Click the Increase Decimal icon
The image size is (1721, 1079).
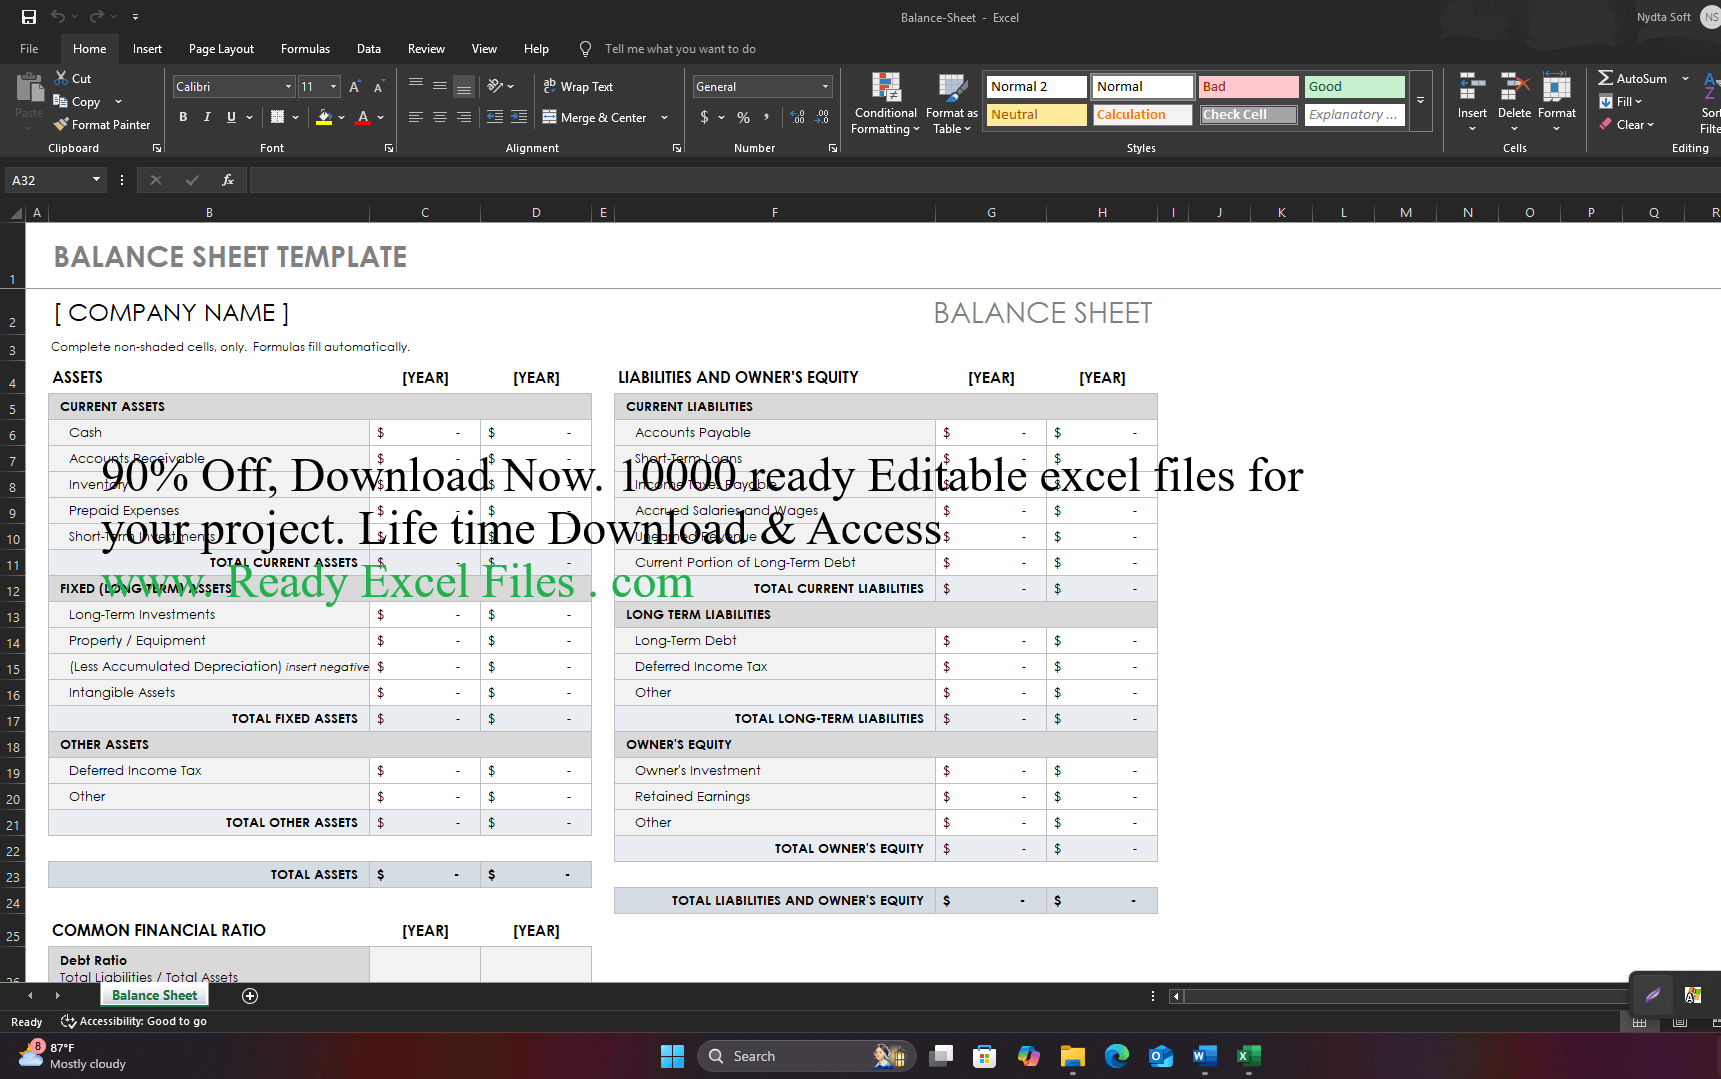(797, 117)
